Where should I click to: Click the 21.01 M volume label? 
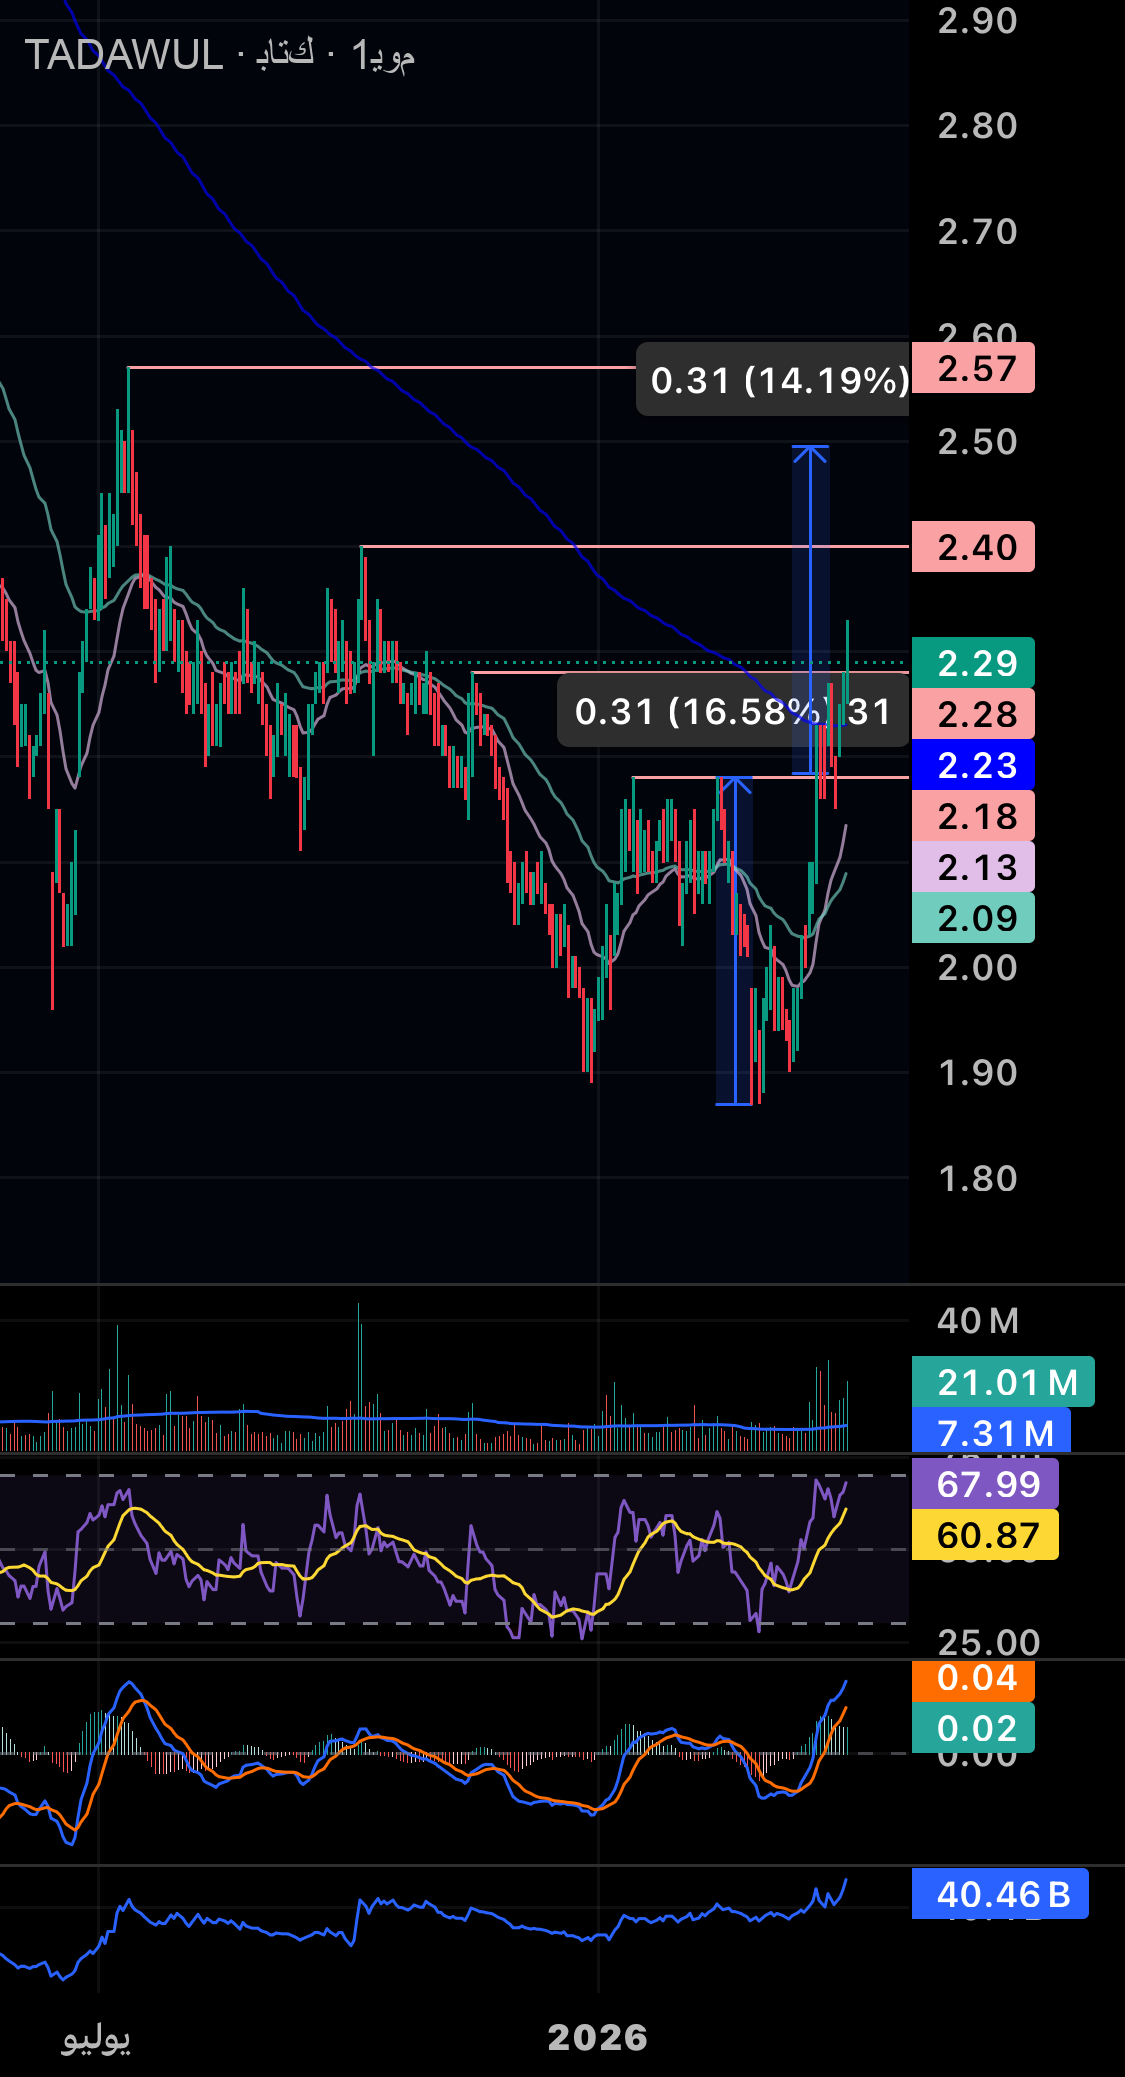click(x=1002, y=1382)
